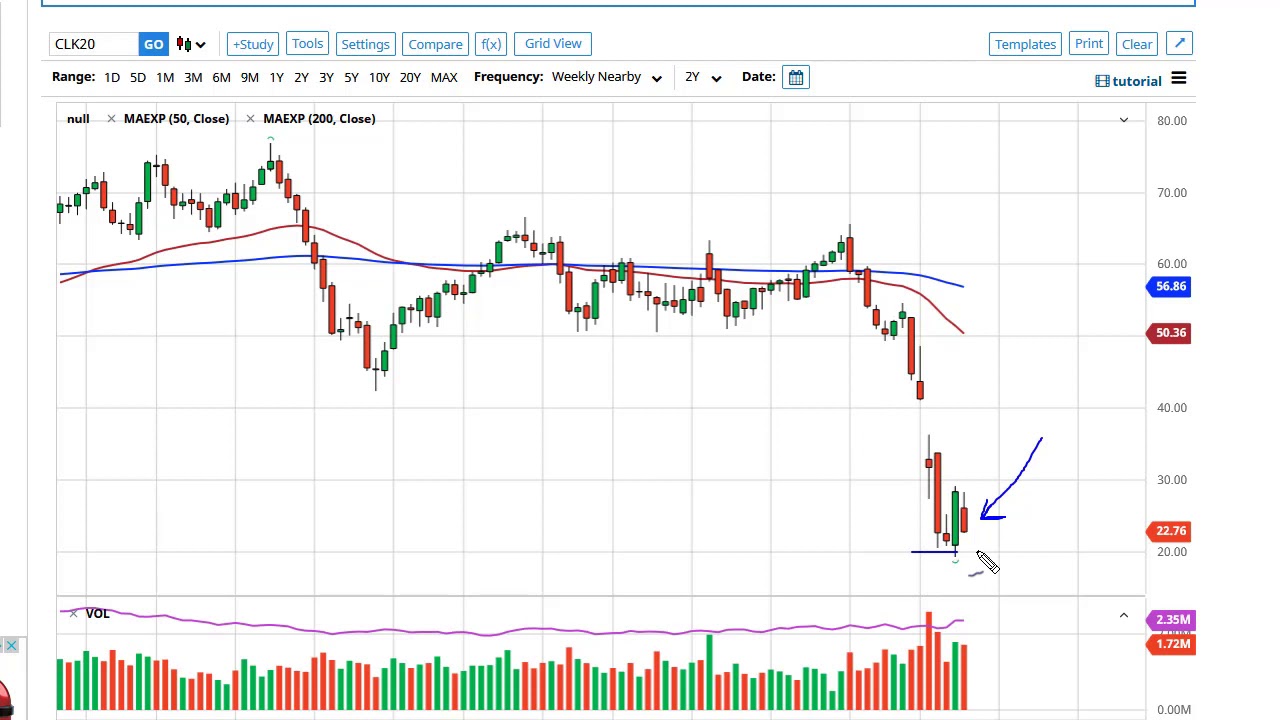Click the red 50.36 moving average label
The image size is (1280, 720).
tap(1168, 333)
